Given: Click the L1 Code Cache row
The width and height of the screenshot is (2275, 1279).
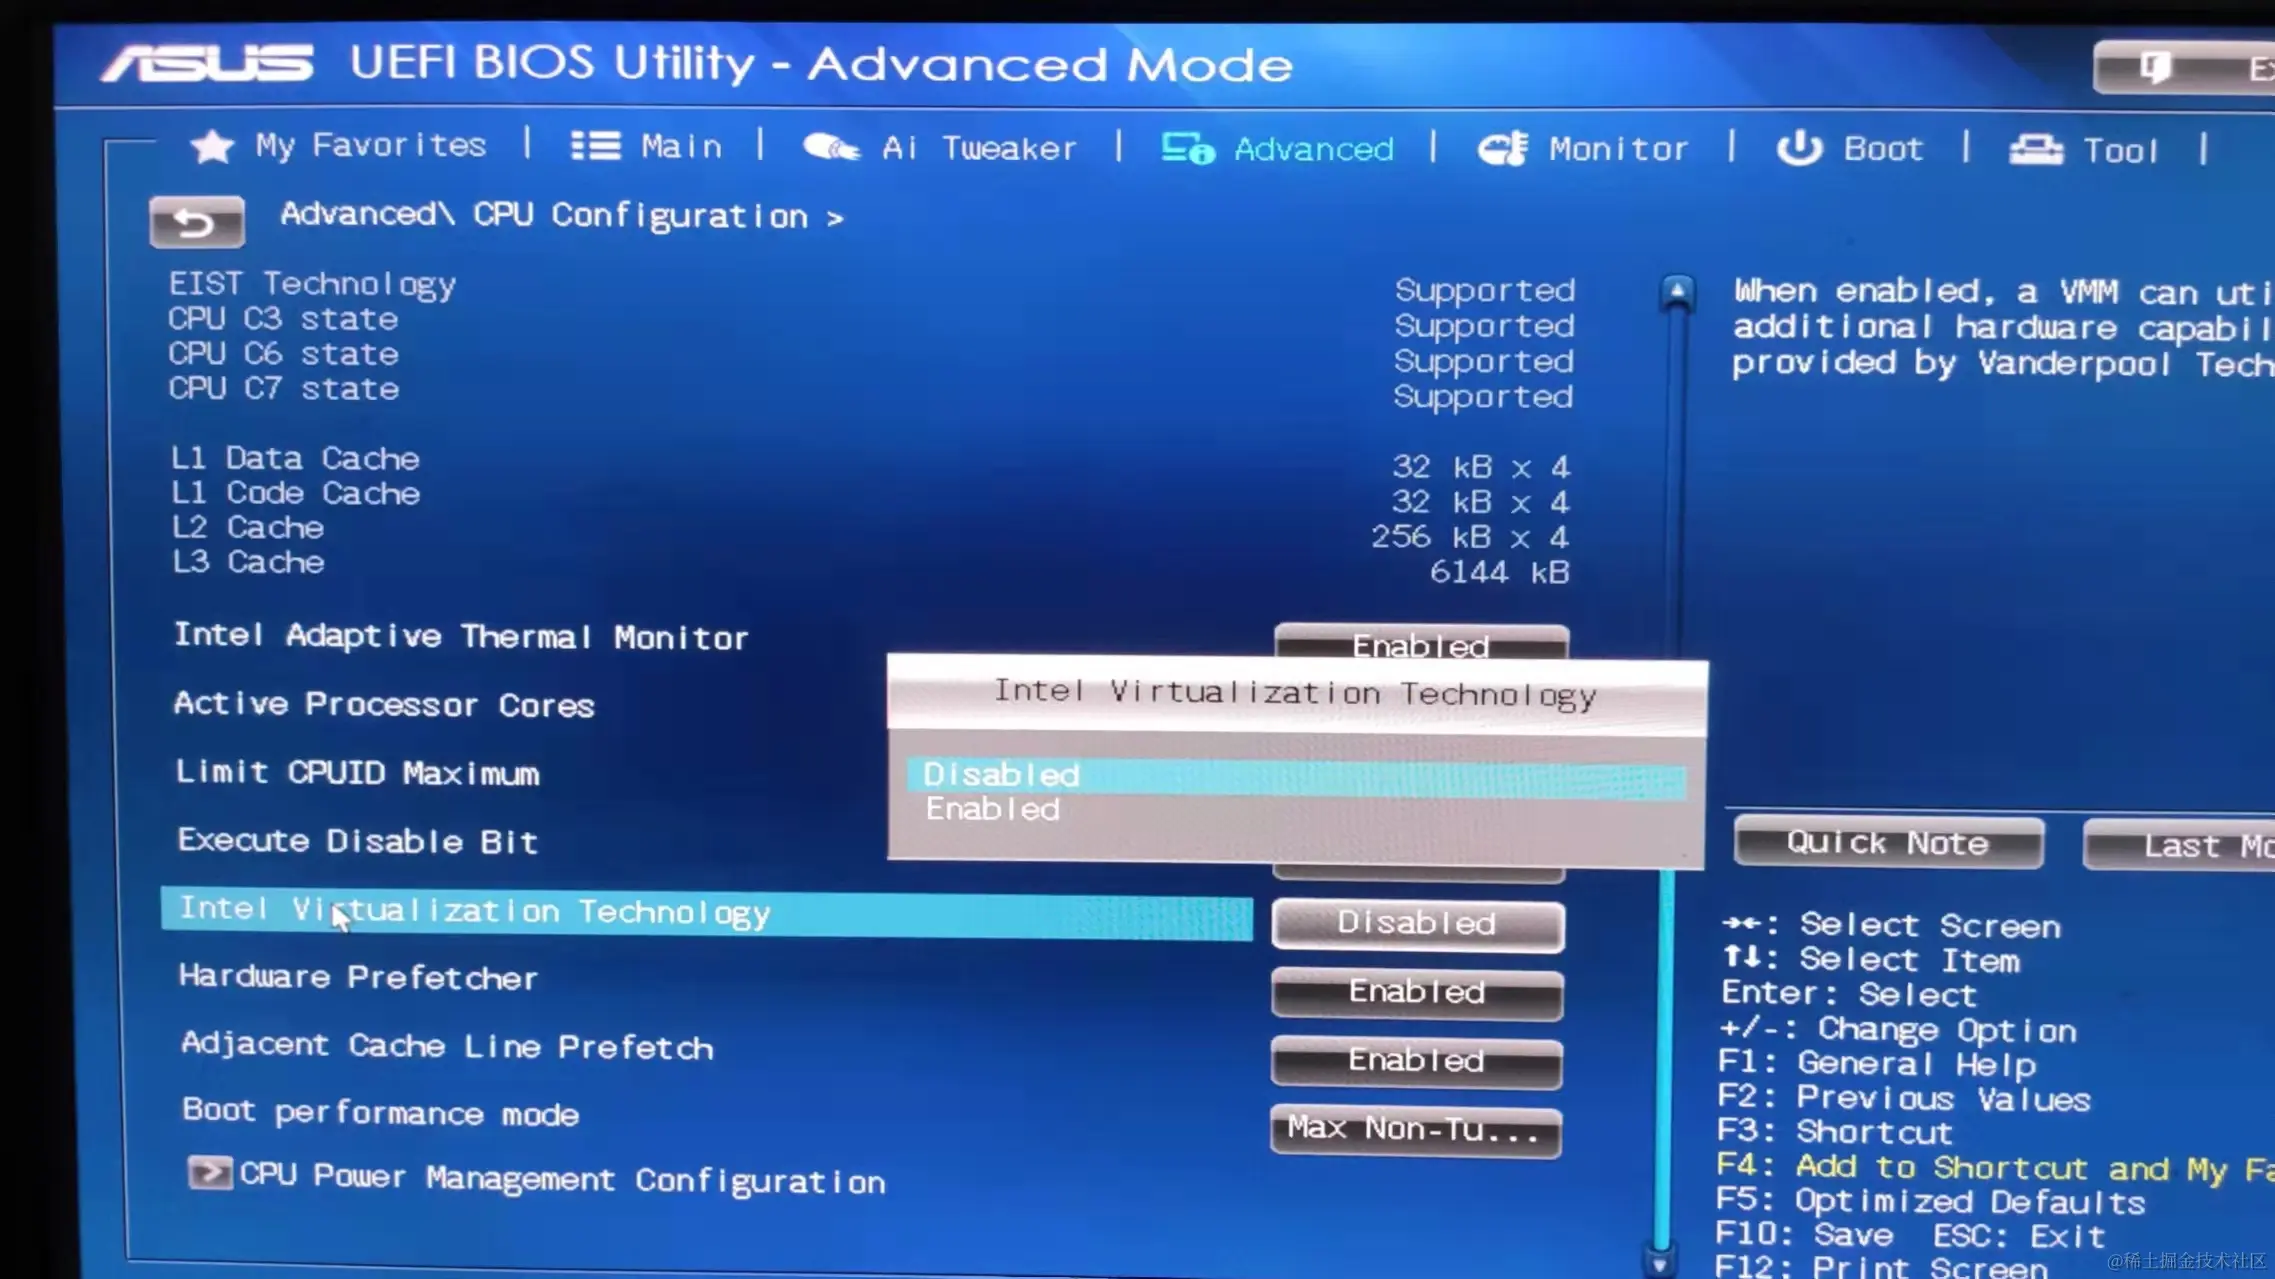Looking at the screenshot, I should (x=870, y=496).
